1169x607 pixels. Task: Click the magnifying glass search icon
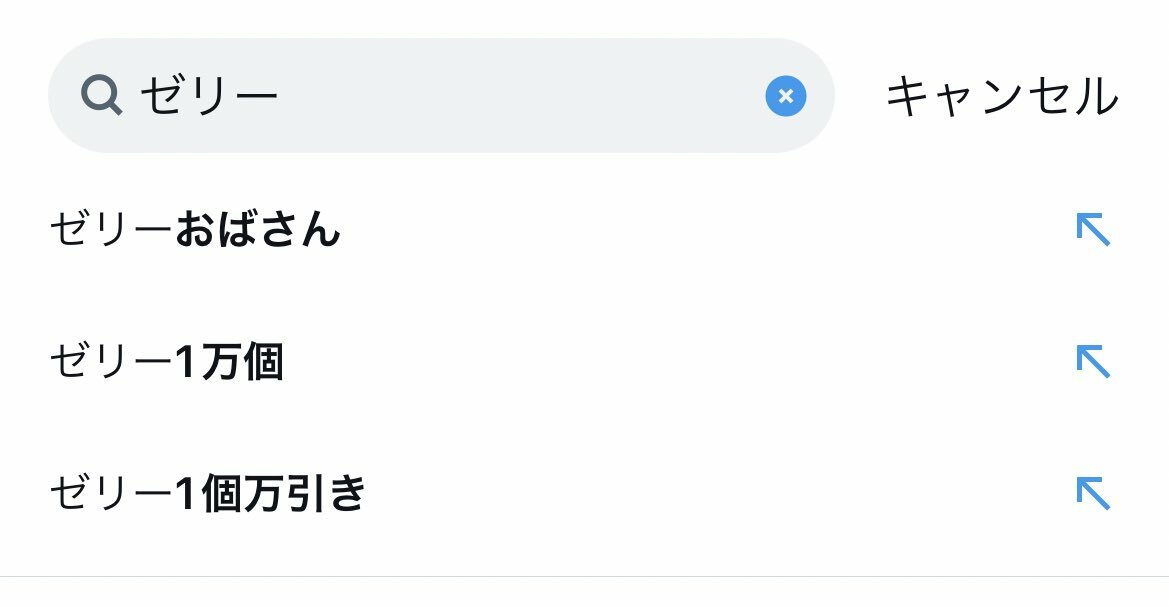[101, 96]
